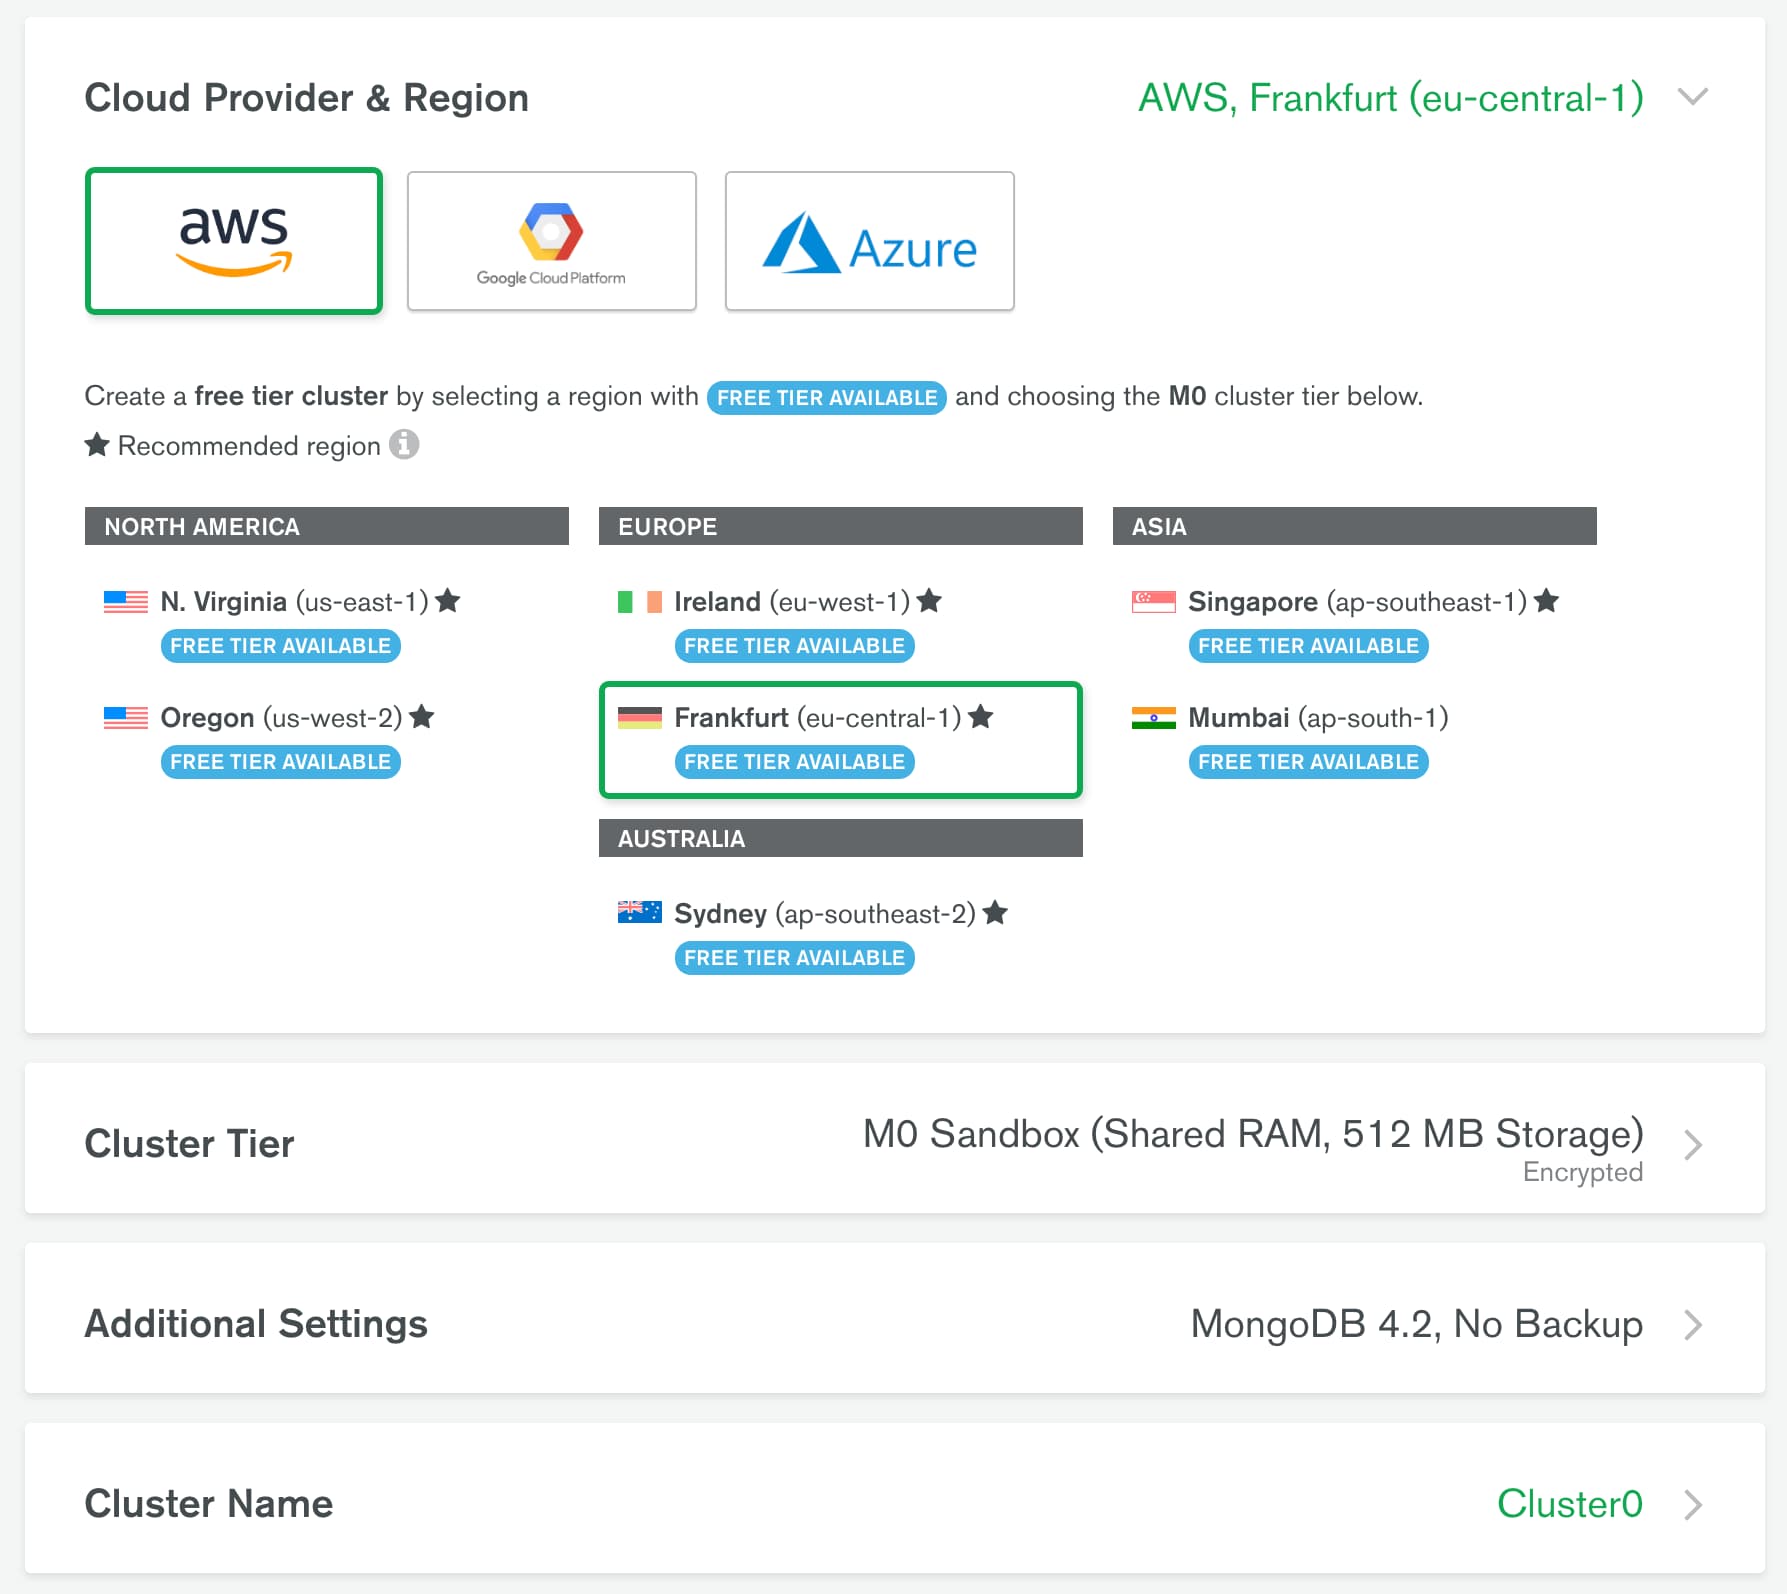This screenshot has width=1787, height=1594.
Task: Click the US flag next to Oregon
Action: [126, 718]
